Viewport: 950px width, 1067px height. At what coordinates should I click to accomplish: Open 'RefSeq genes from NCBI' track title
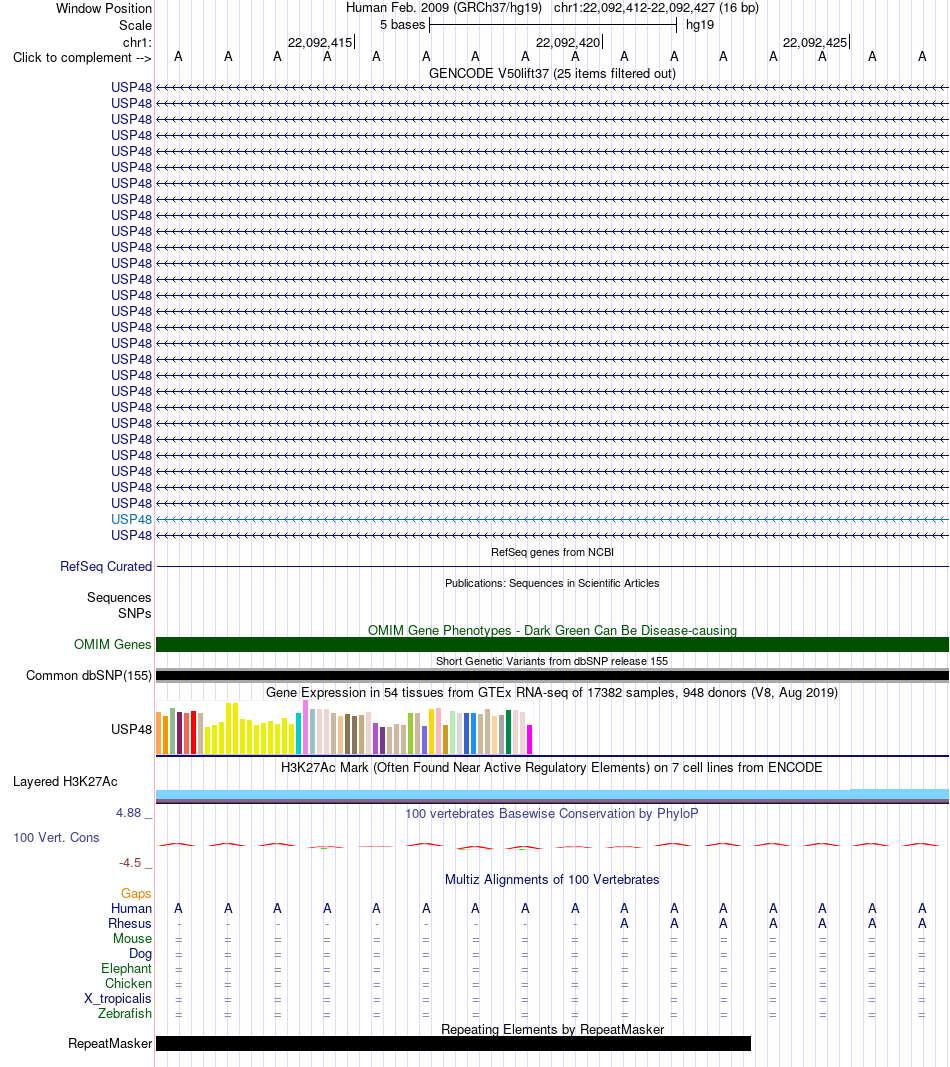[x=552, y=552]
